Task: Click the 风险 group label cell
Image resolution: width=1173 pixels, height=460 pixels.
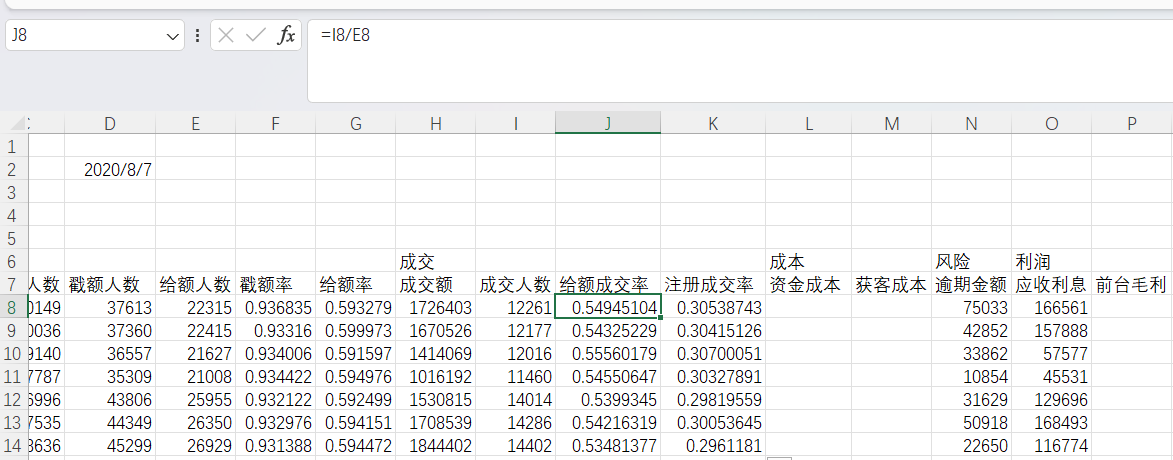Action: 971,262
